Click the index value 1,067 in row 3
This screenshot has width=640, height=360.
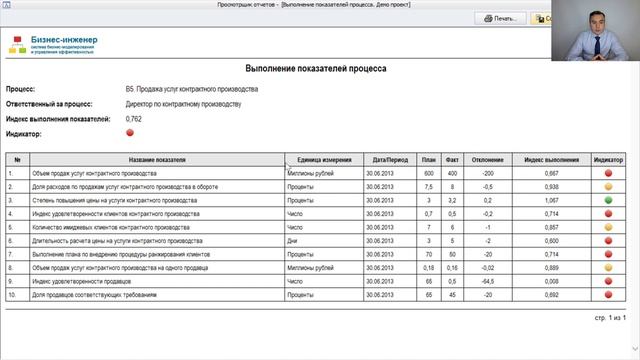coord(551,200)
